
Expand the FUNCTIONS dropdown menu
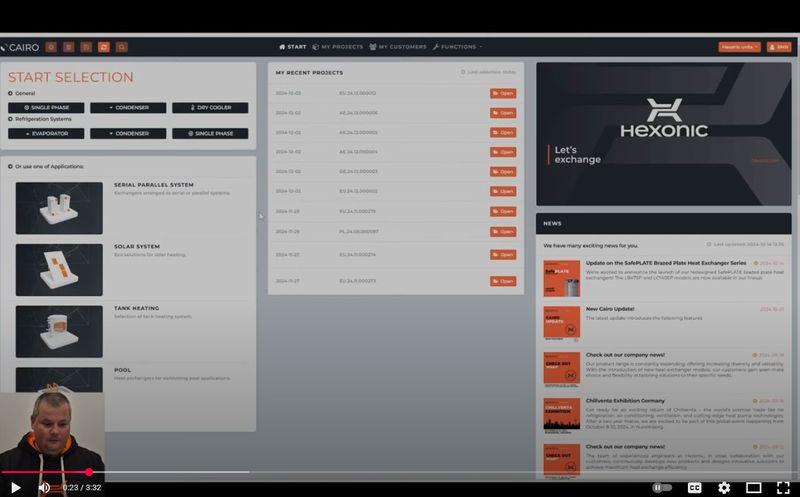coord(457,47)
